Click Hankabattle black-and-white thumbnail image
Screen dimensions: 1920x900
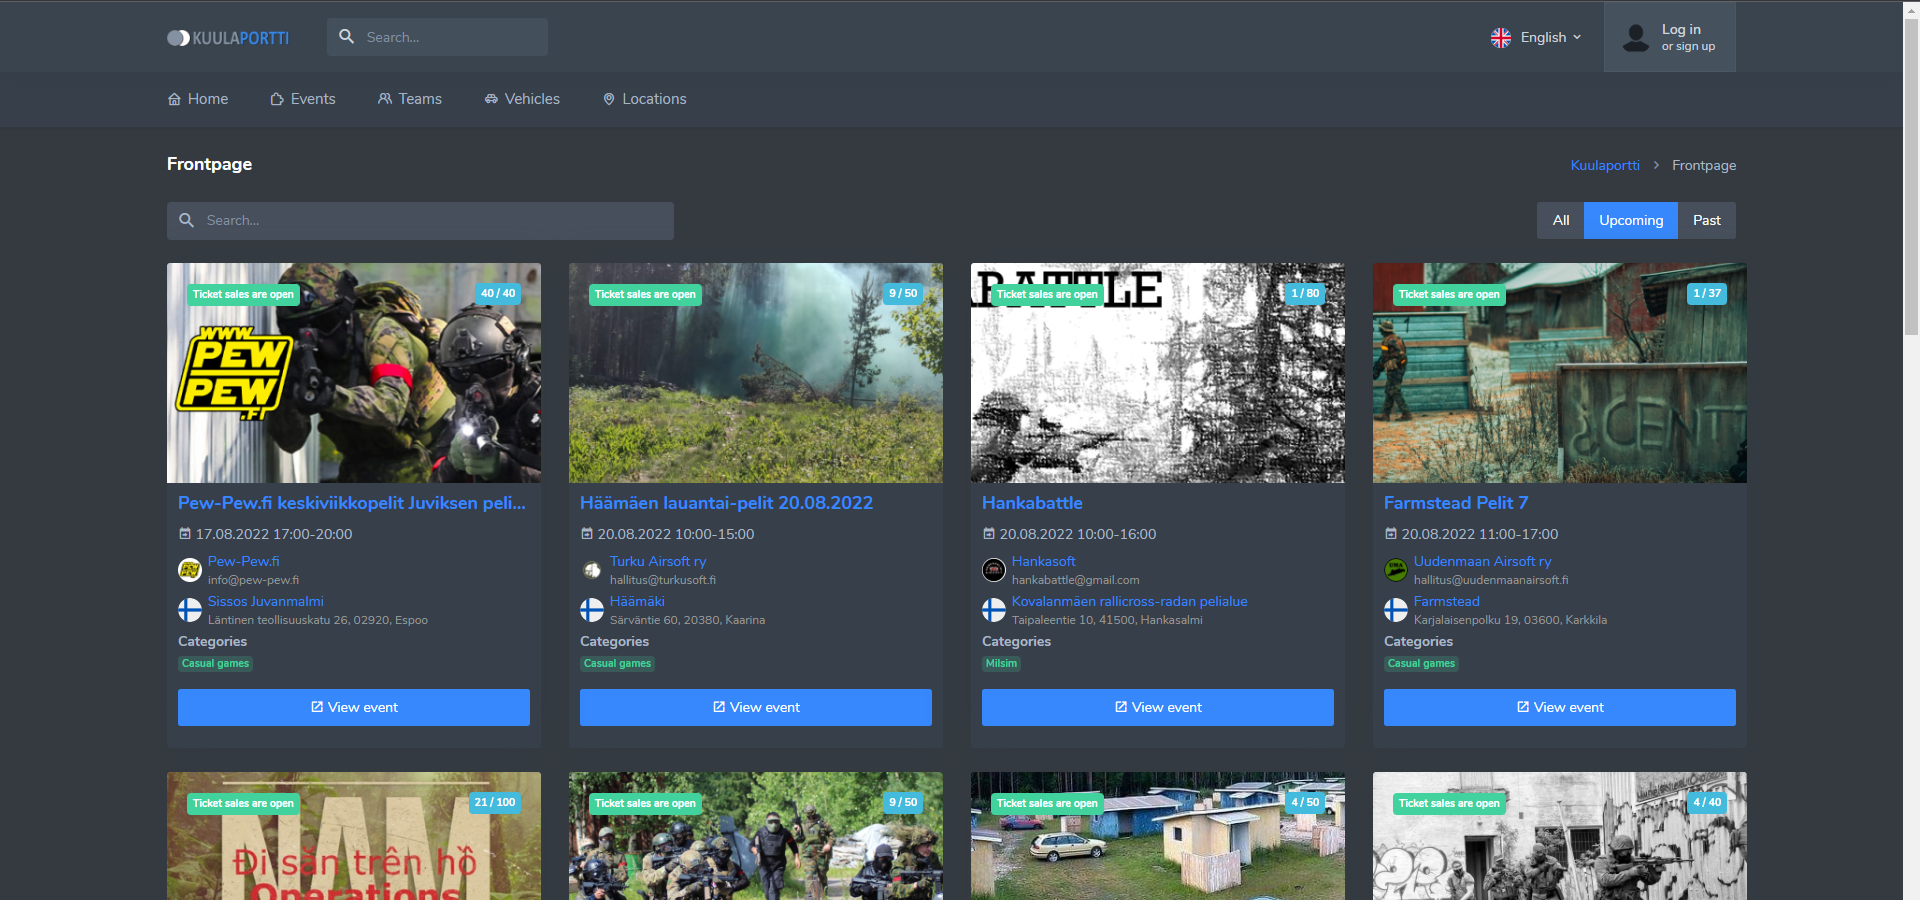point(1158,373)
